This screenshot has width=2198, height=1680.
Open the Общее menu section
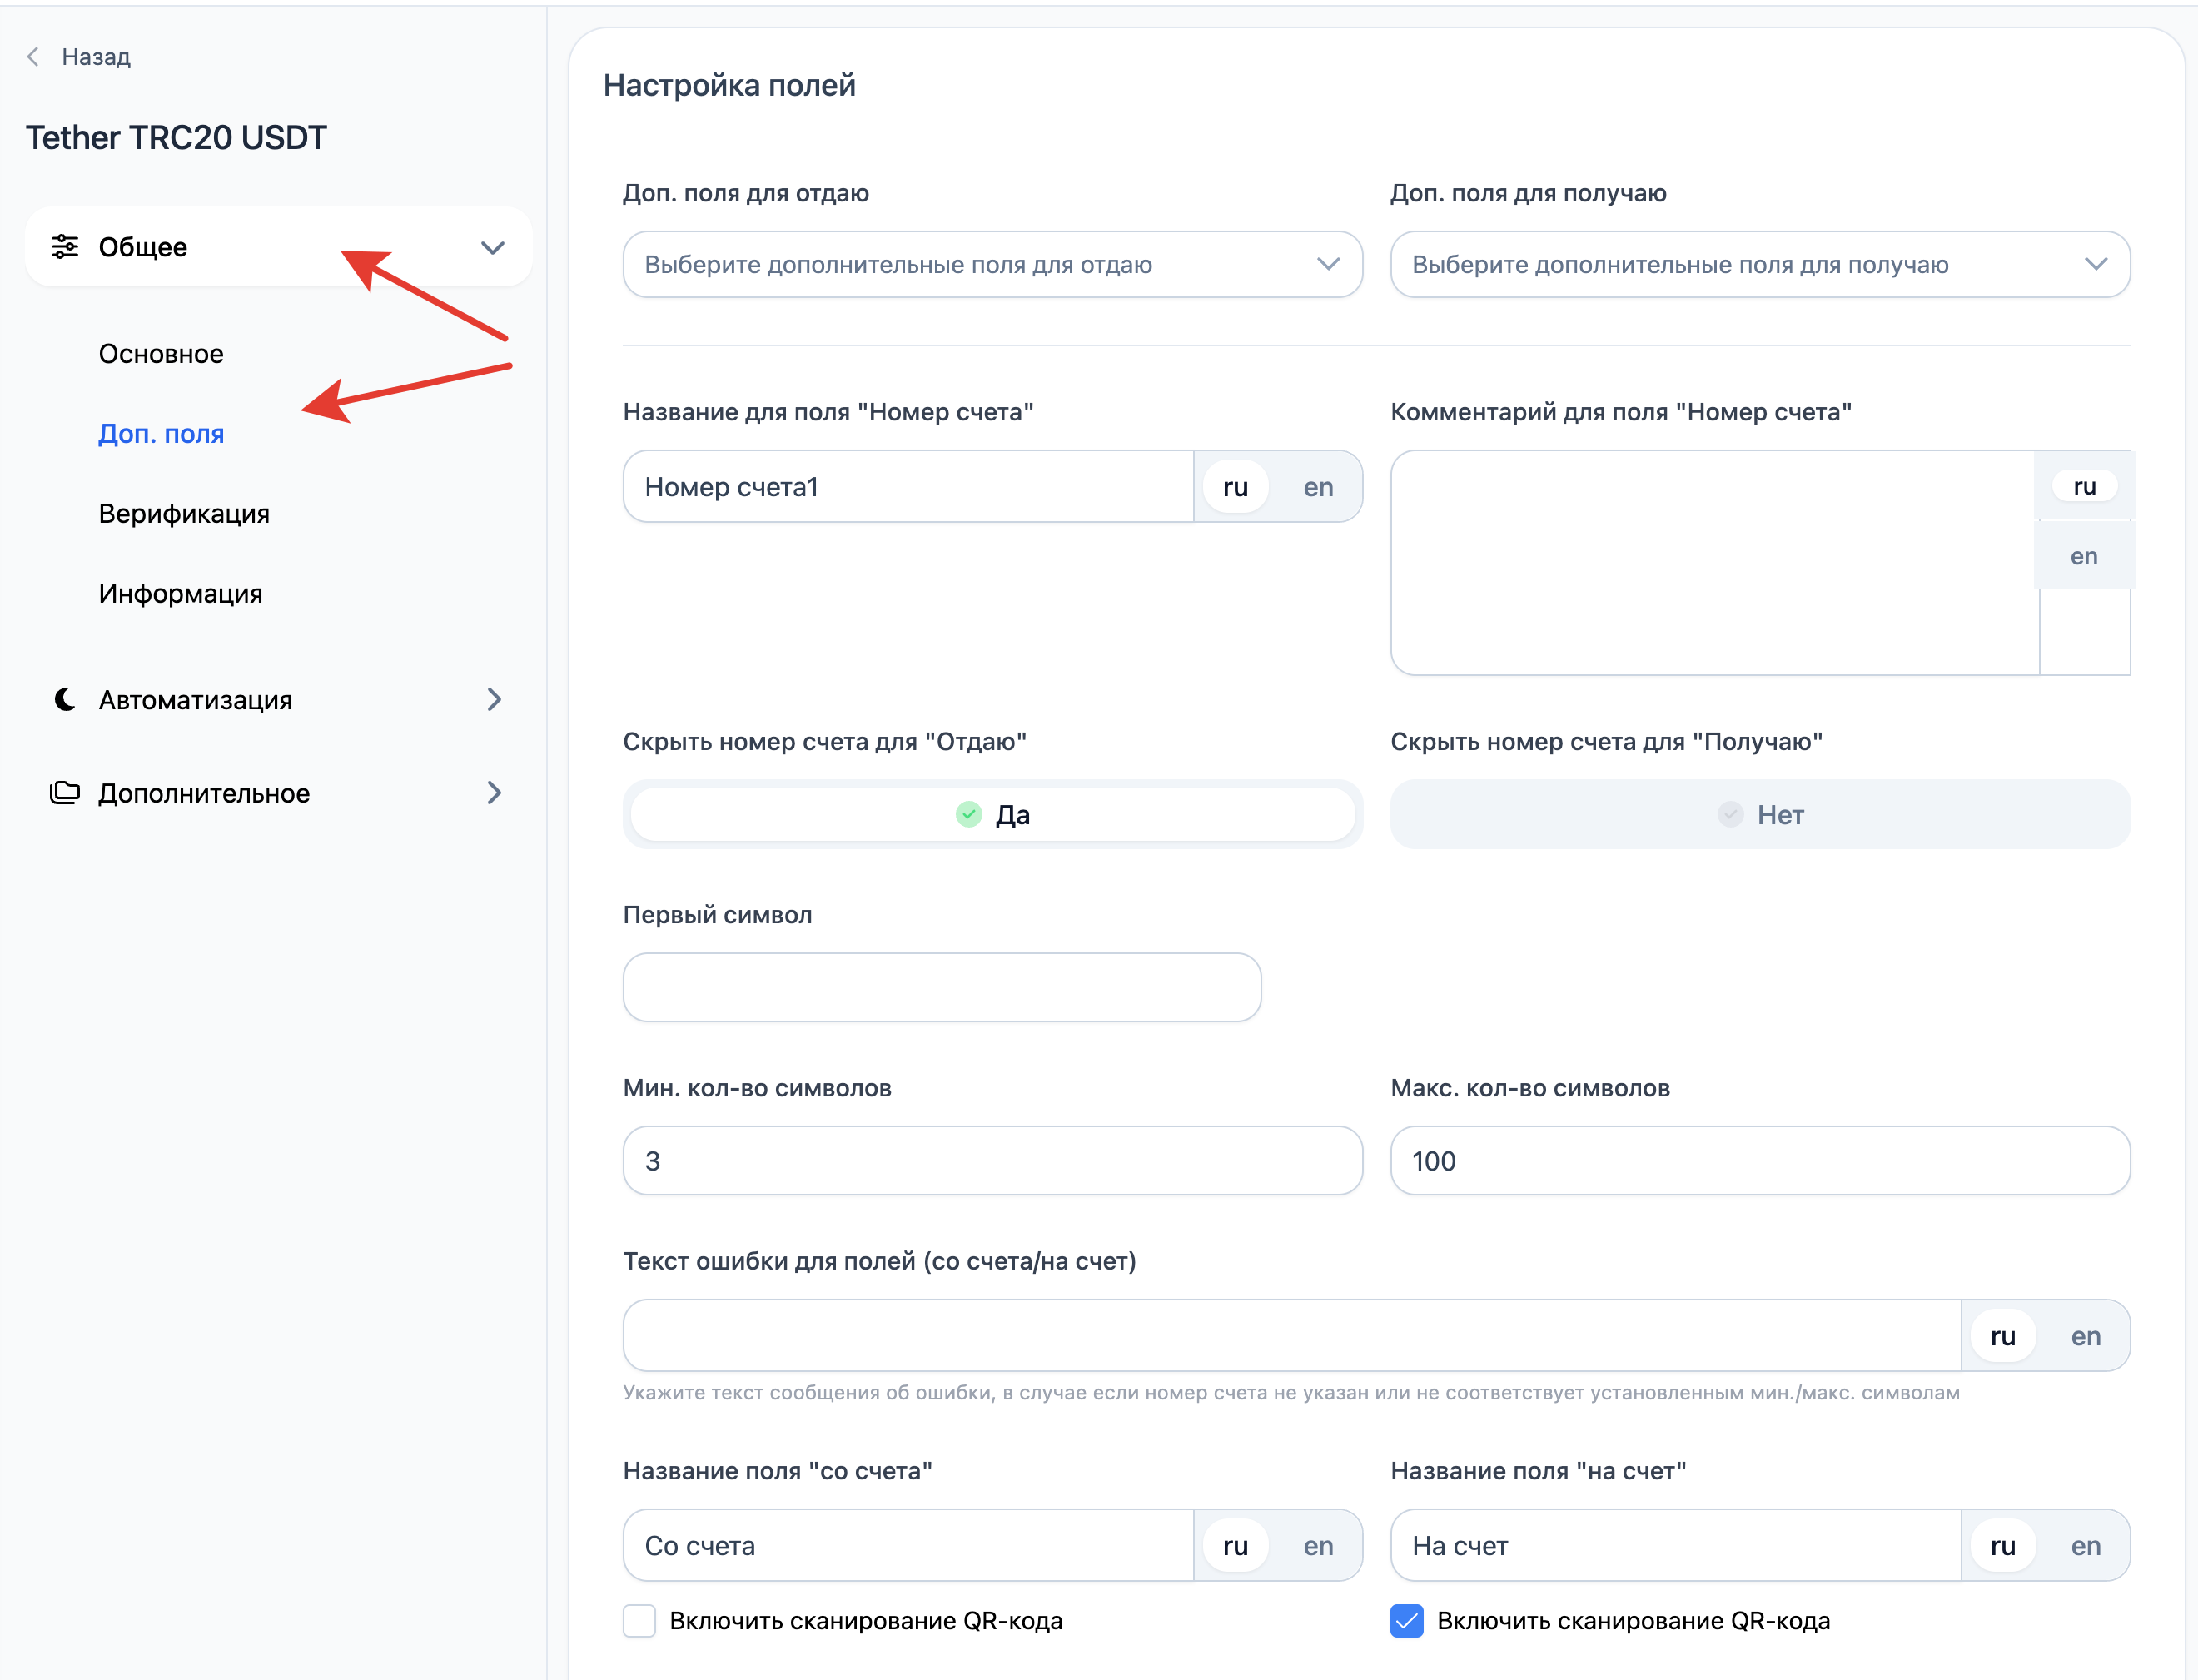pos(278,247)
